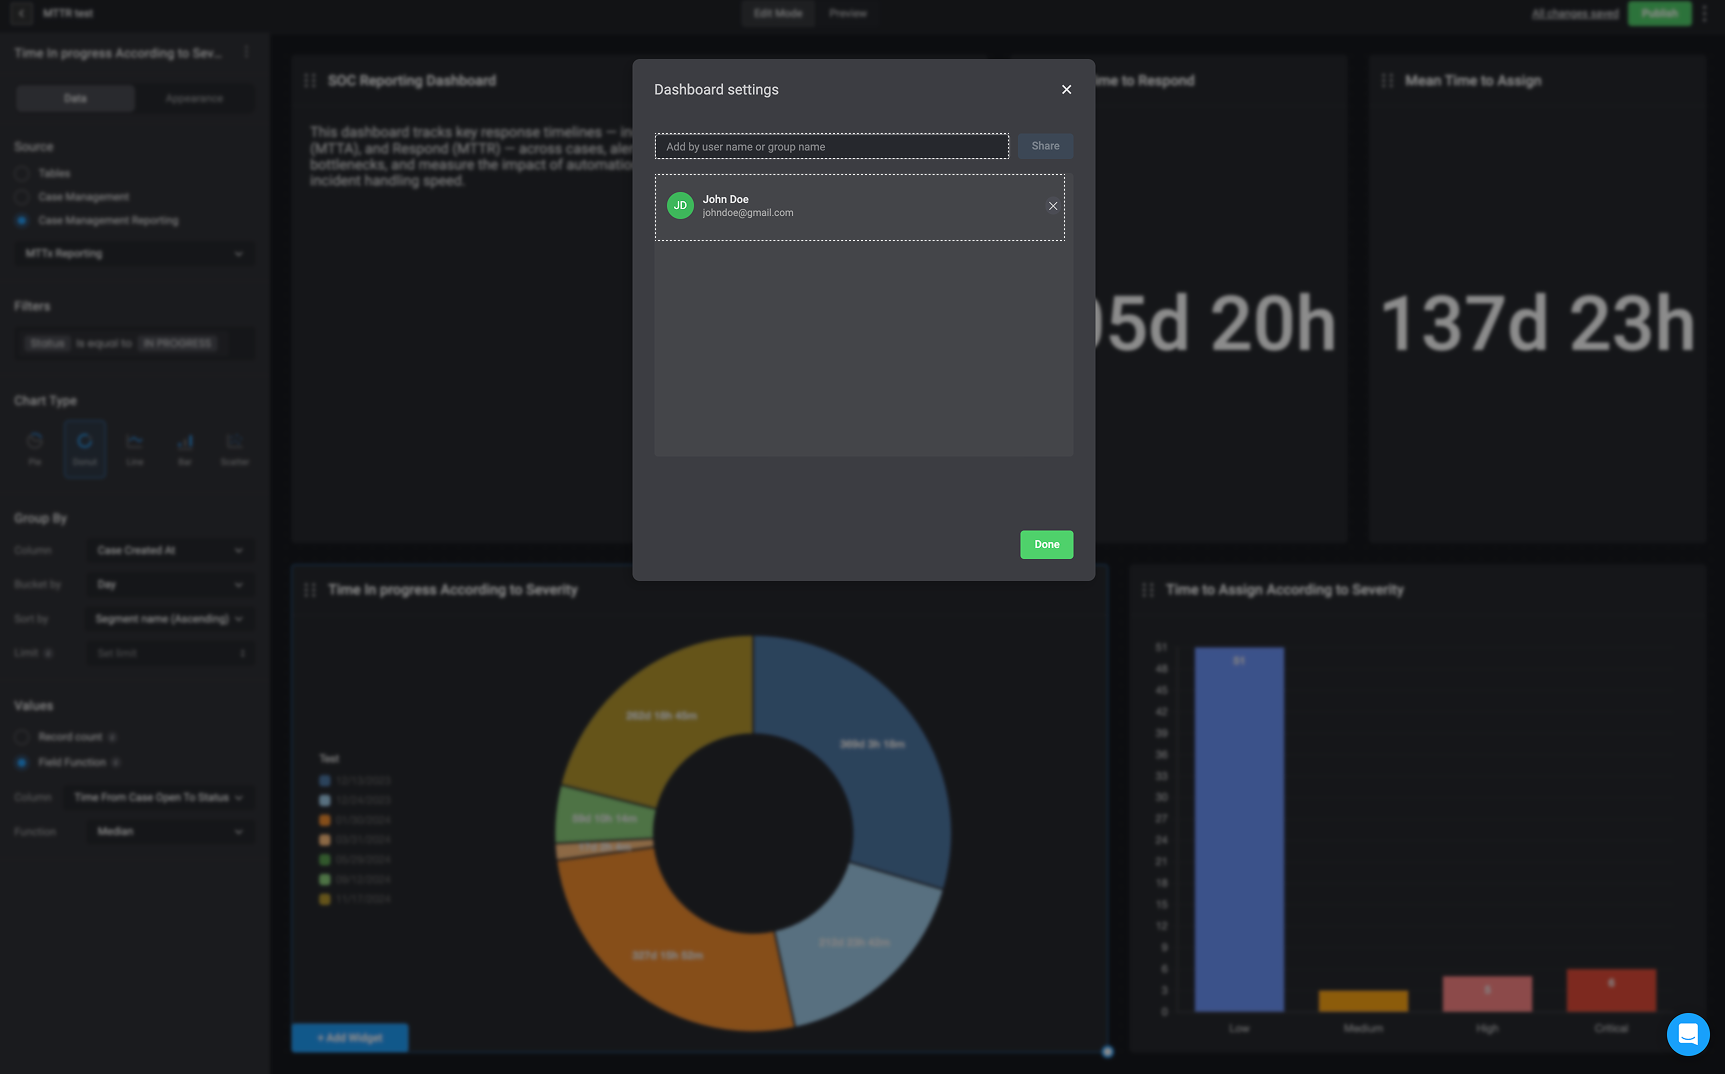Screen dimensions: 1725x1074
Task: Switch to Edit Mode tab
Action: (x=778, y=13)
